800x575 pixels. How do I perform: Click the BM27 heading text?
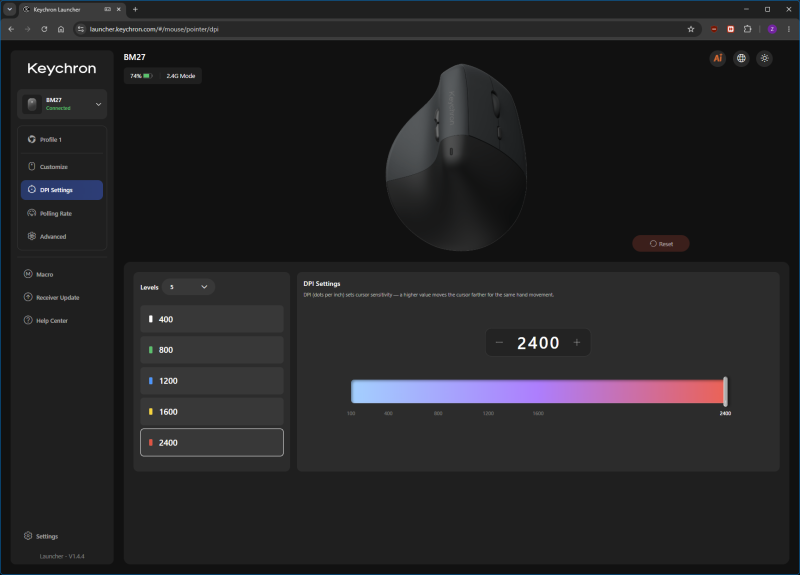click(x=135, y=57)
